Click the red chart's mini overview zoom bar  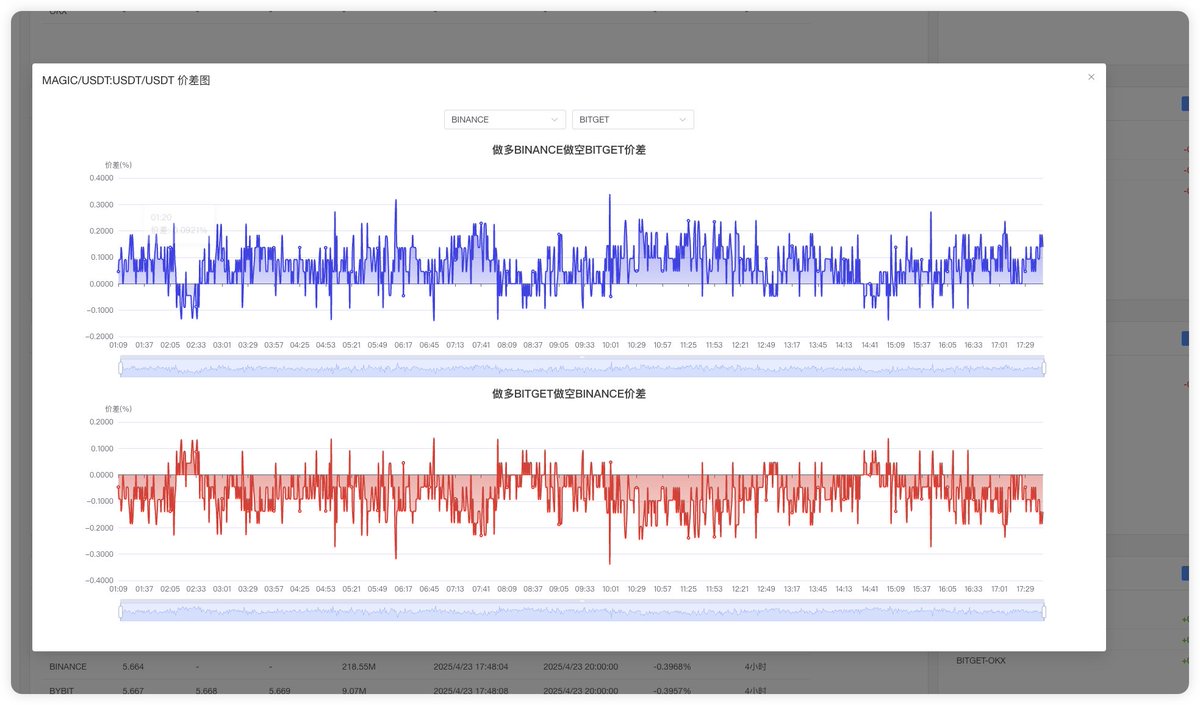580,612
